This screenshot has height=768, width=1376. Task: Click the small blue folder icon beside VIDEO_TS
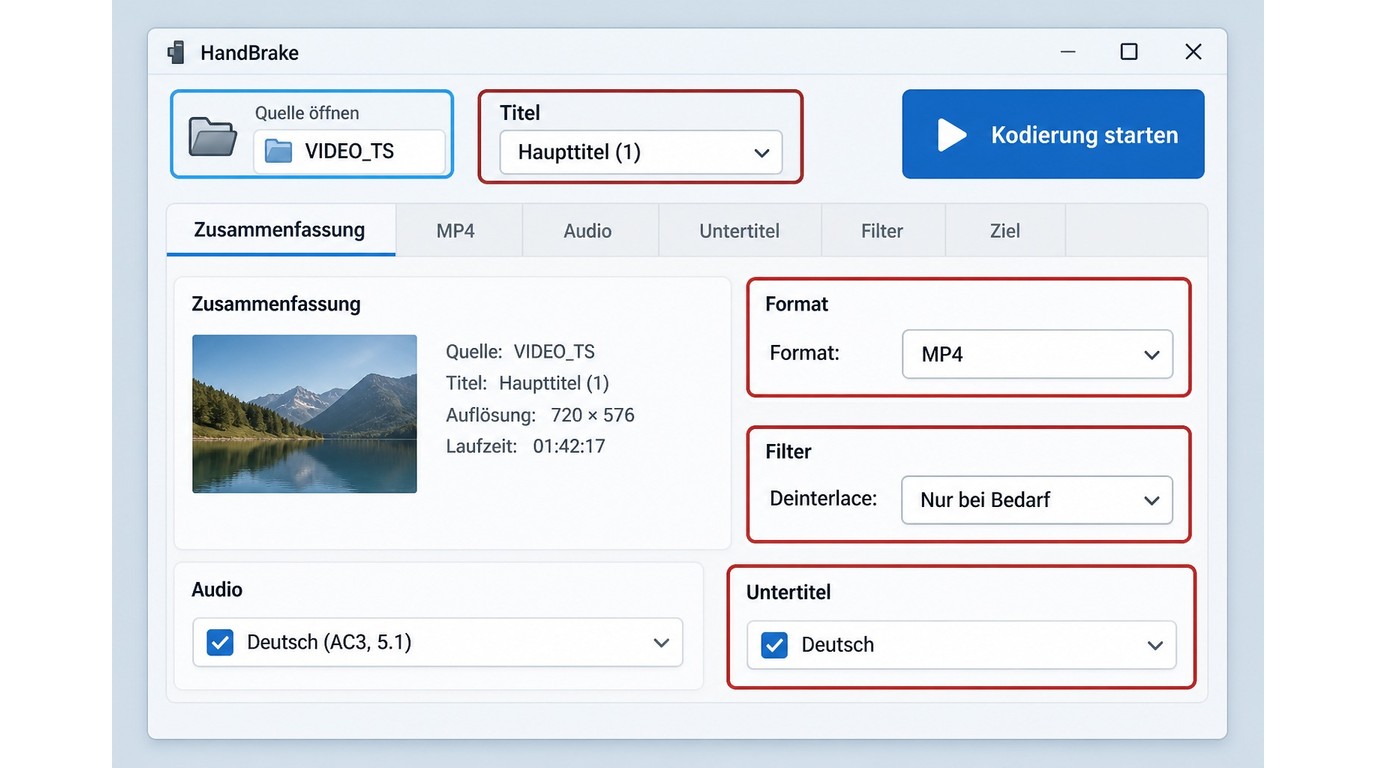pos(278,151)
